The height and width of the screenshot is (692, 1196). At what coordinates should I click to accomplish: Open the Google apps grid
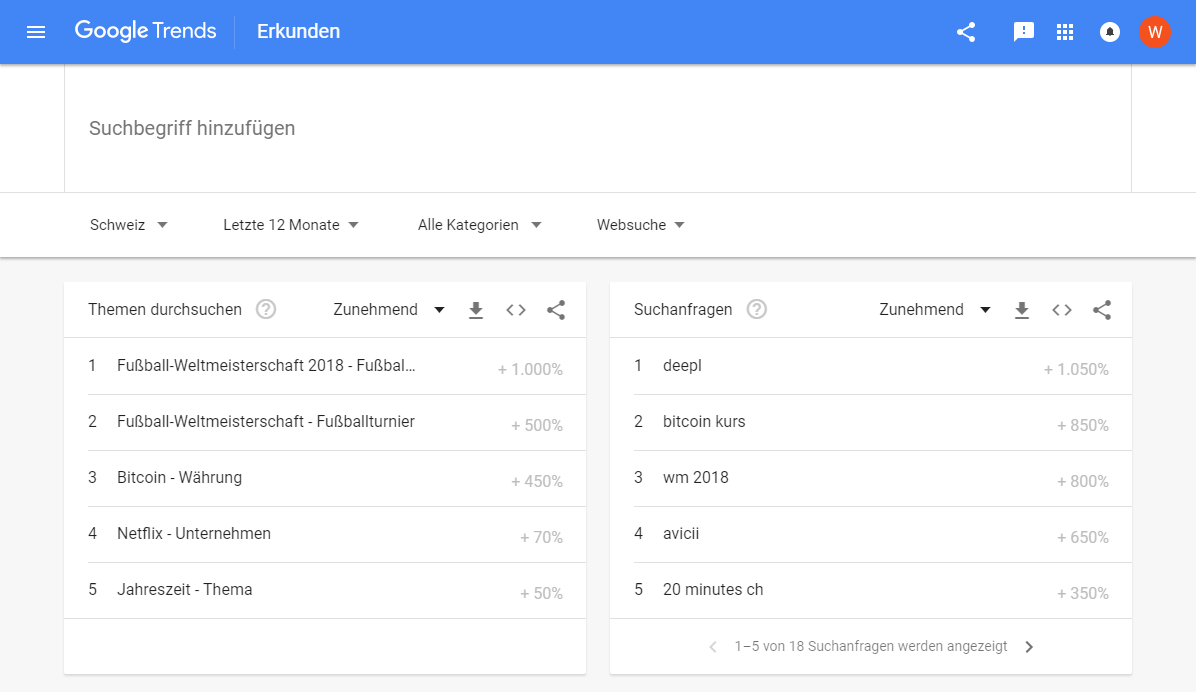1065,31
